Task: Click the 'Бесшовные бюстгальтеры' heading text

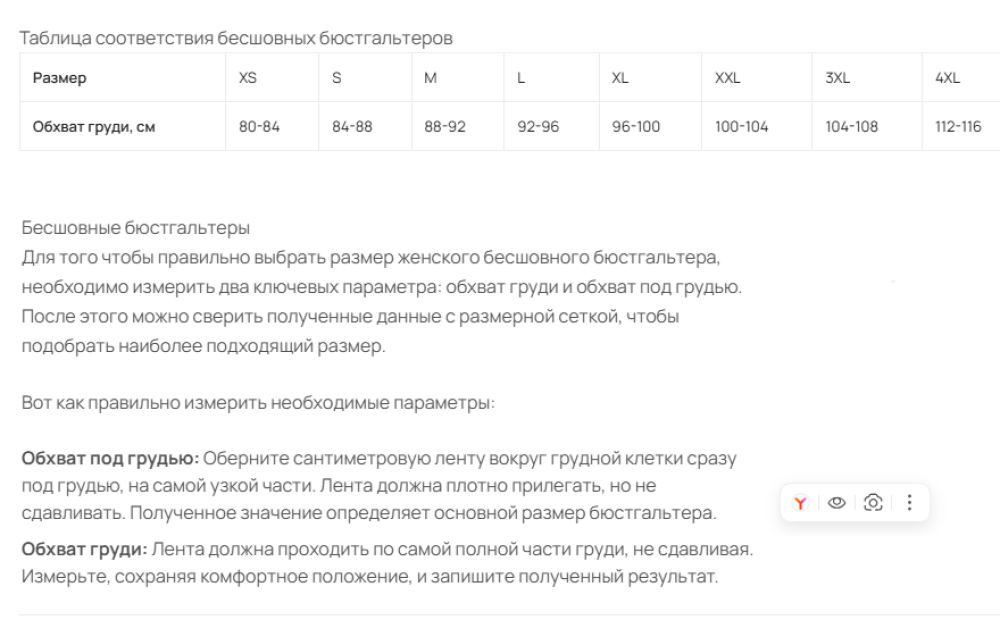Action: tap(135, 228)
